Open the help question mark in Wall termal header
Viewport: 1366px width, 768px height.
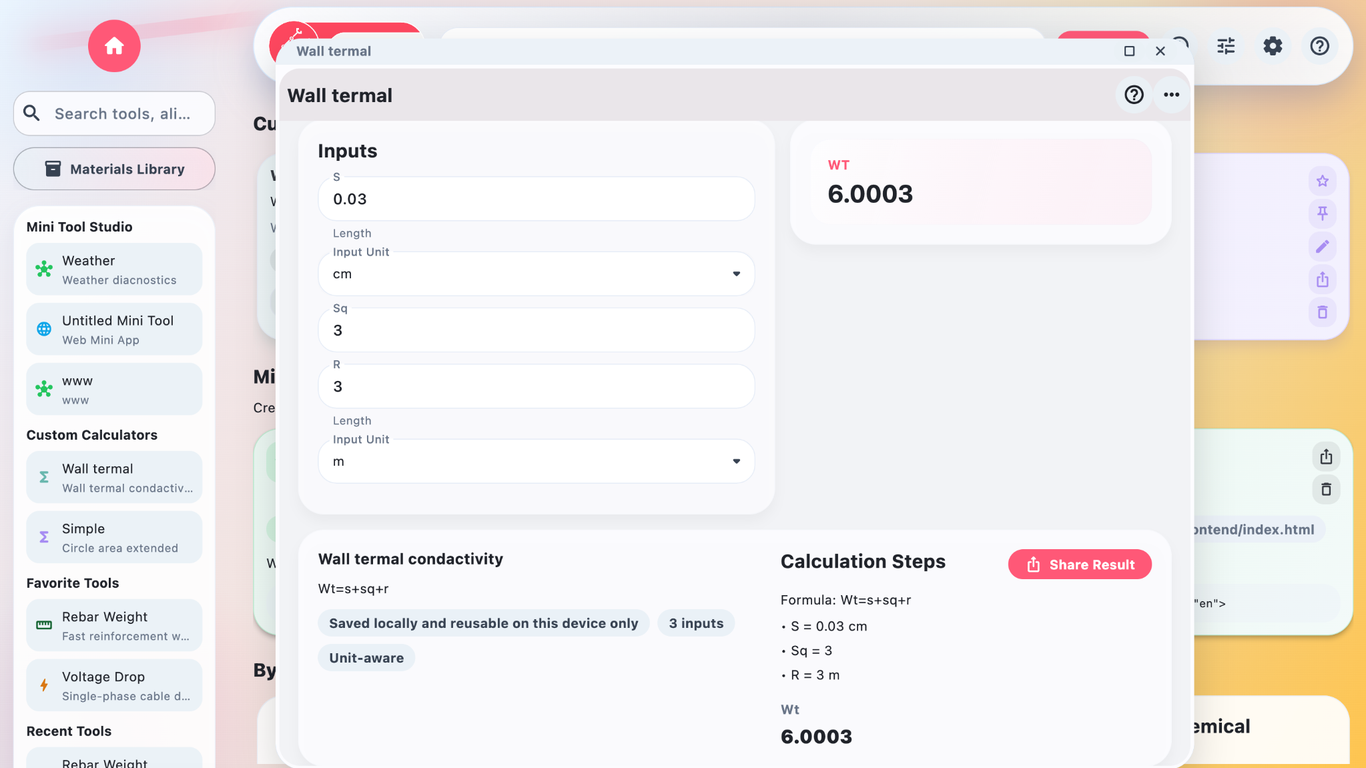pyautogui.click(x=1133, y=94)
